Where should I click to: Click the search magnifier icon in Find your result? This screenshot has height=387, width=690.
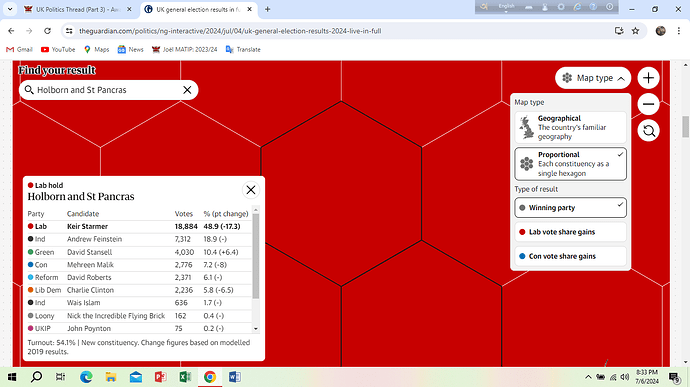[x=29, y=90]
